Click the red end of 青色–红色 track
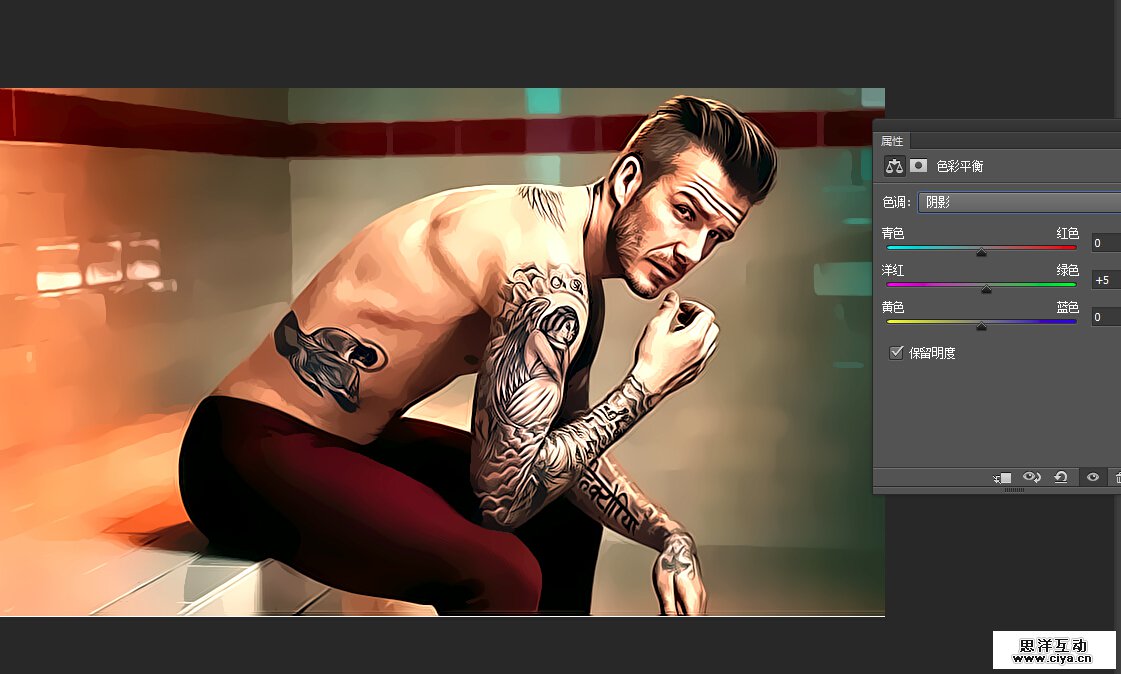1121x674 pixels. click(x=1072, y=247)
